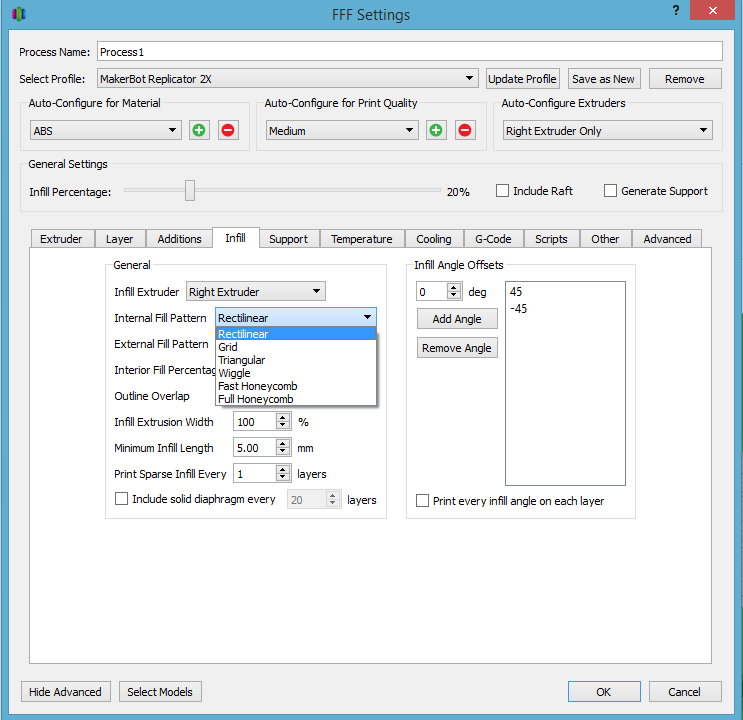Click the green add print quality icon

point(436,130)
